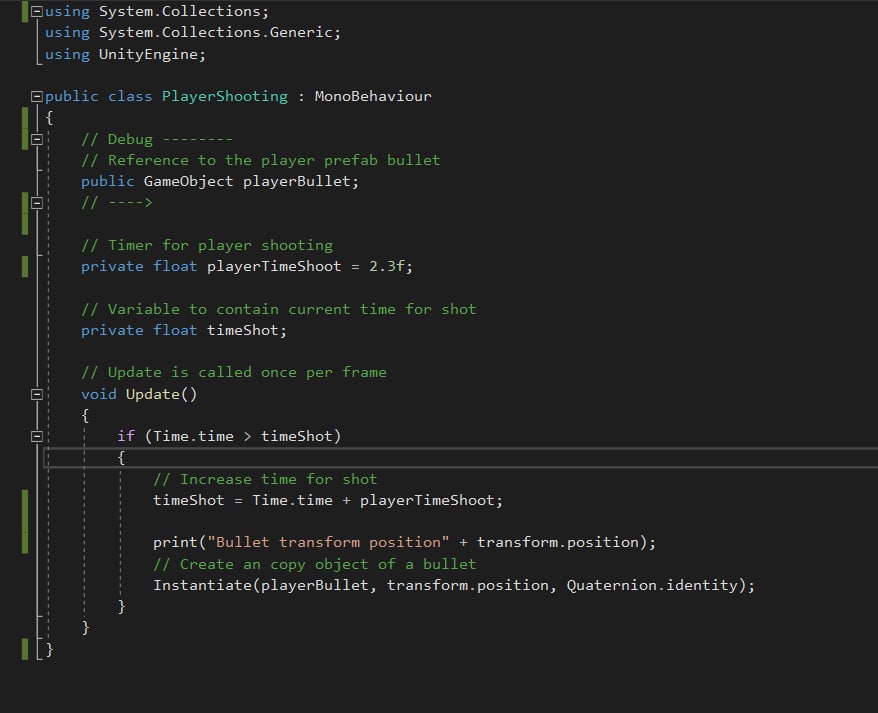Click the 'UnityEngine' namespace name
The width and height of the screenshot is (878, 713).
tap(148, 54)
